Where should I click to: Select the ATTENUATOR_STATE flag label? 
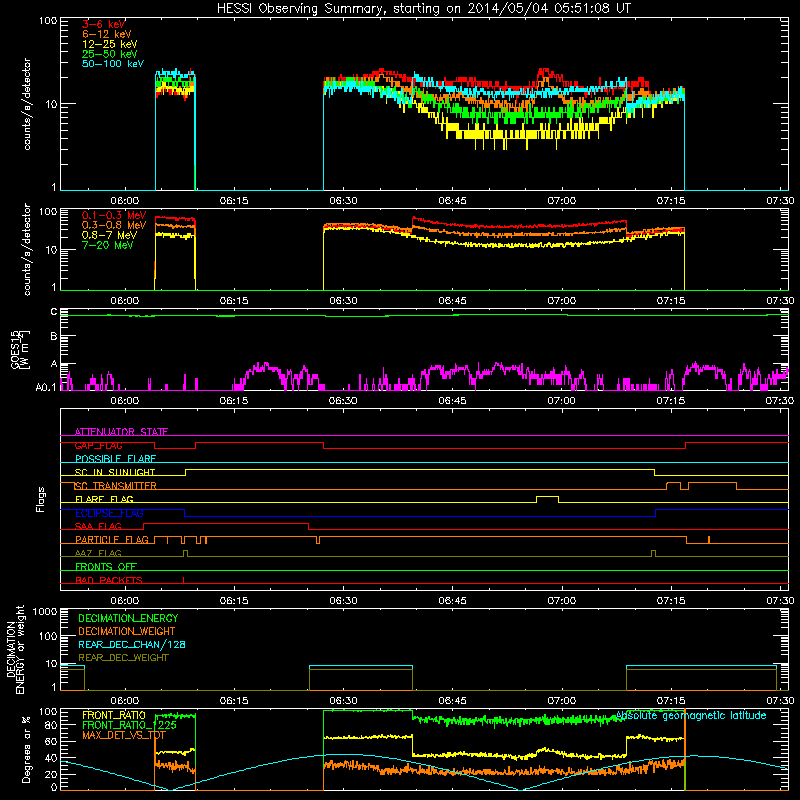(121, 432)
